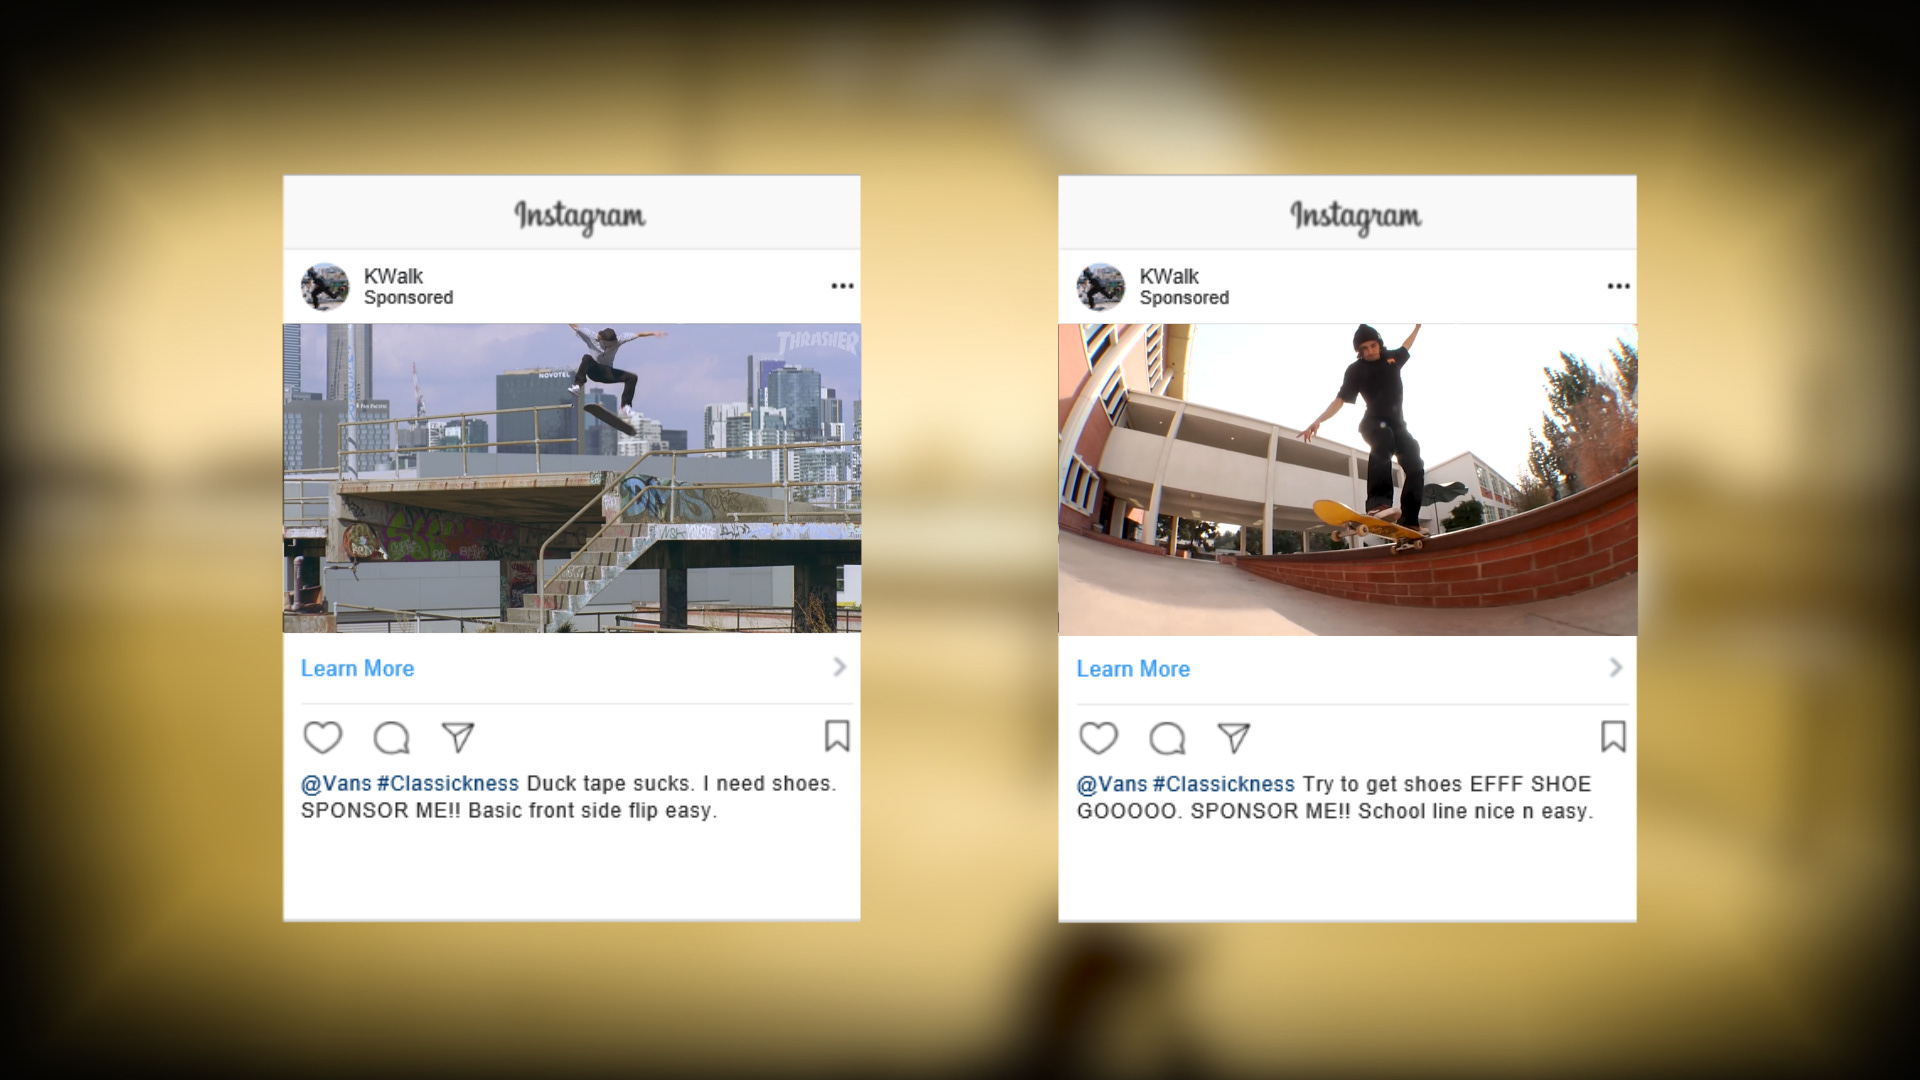Like the right post with the heart icon
Screen dimensions: 1920x1080
point(1098,738)
